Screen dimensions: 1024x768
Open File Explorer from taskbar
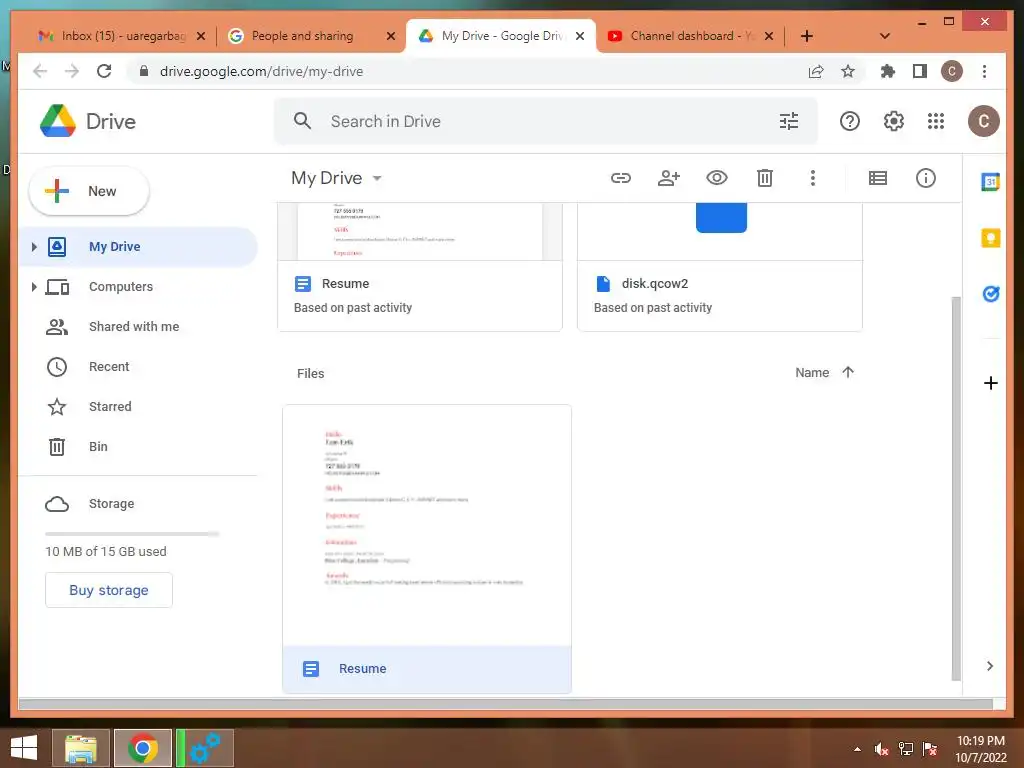click(81, 748)
